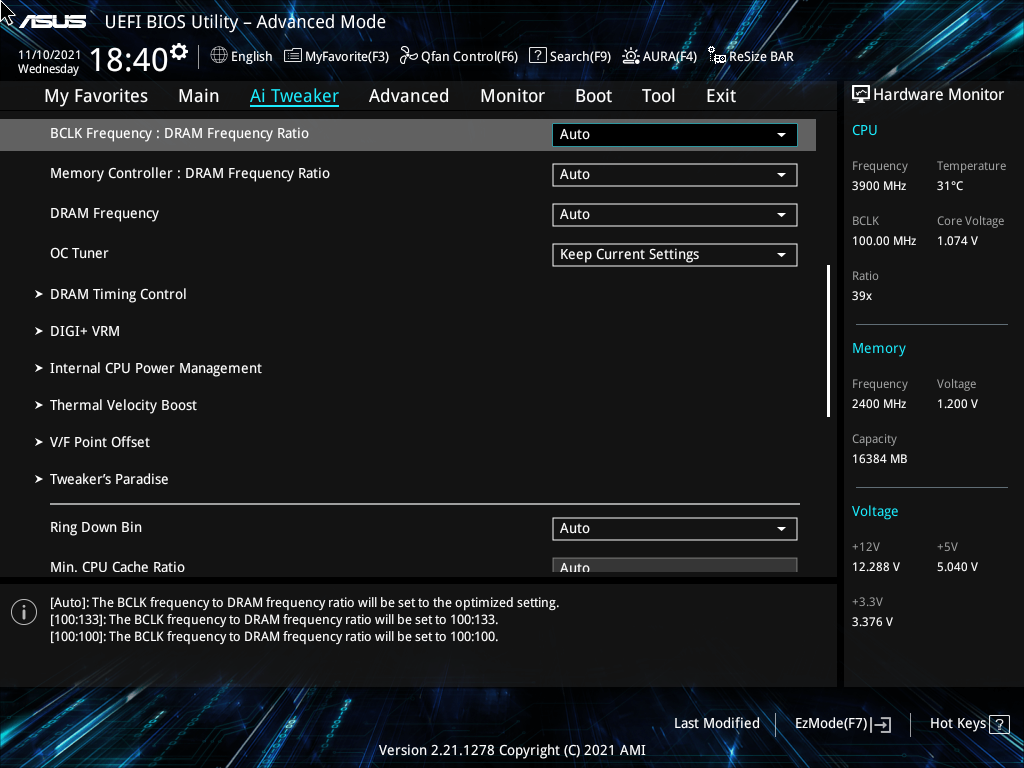The image size is (1024, 768).
Task: Switch to the Main tab
Action: pyautogui.click(x=199, y=96)
